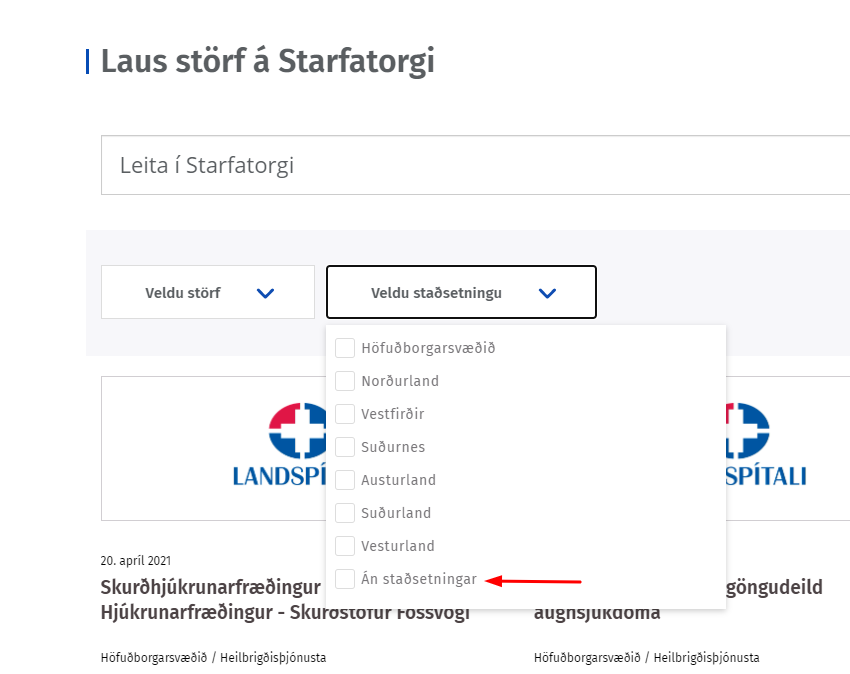Open the Veldu störf dropdown
This screenshot has height=674, width=850.
pyautogui.click(x=208, y=292)
